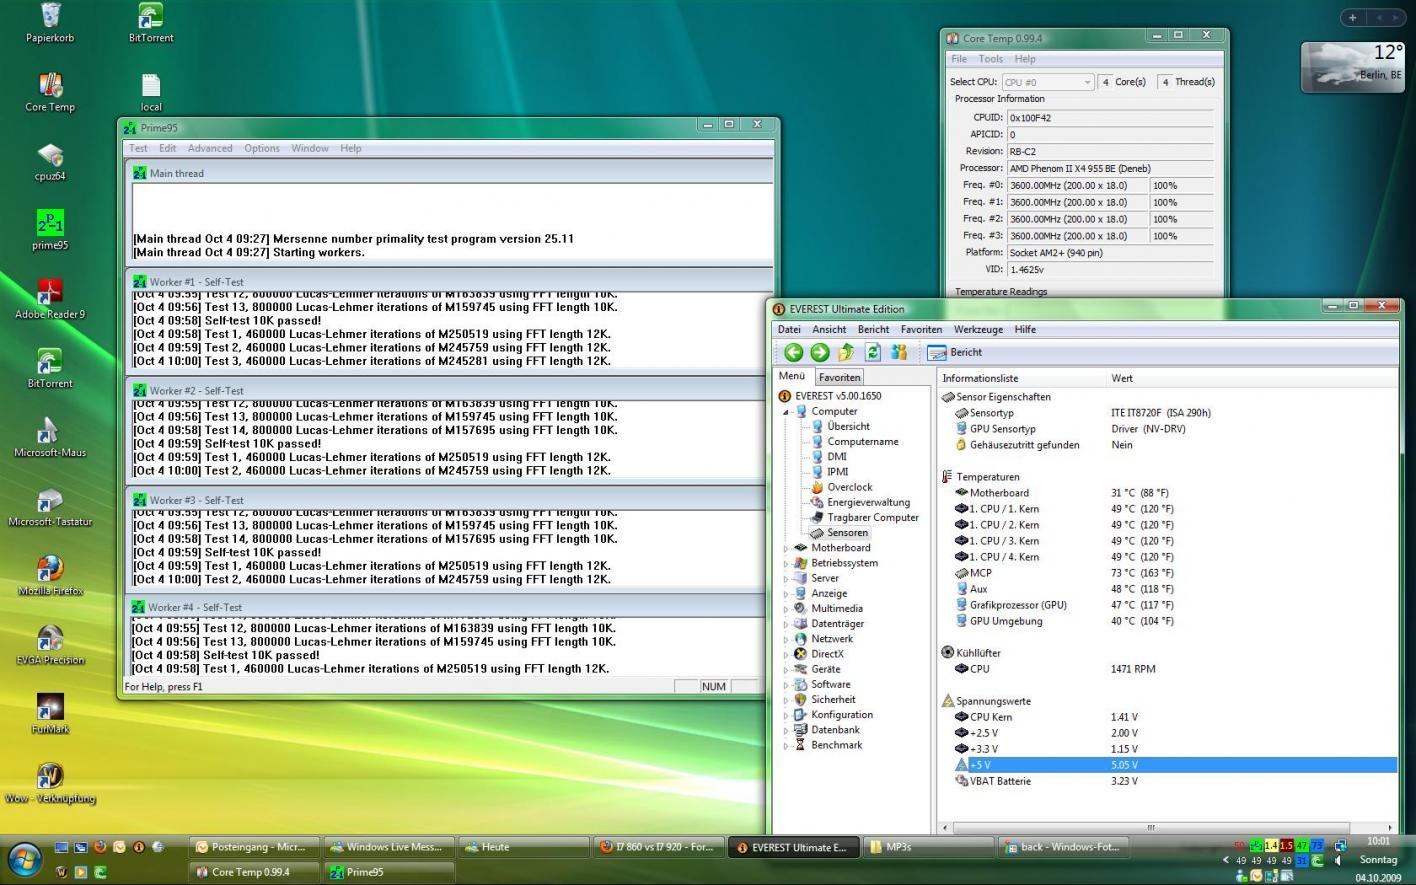The height and width of the screenshot is (885, 1416).
Task: Open the Select CPU dropdown in Core Temp
Action: pyautogui.click(x=1047, y=82)
